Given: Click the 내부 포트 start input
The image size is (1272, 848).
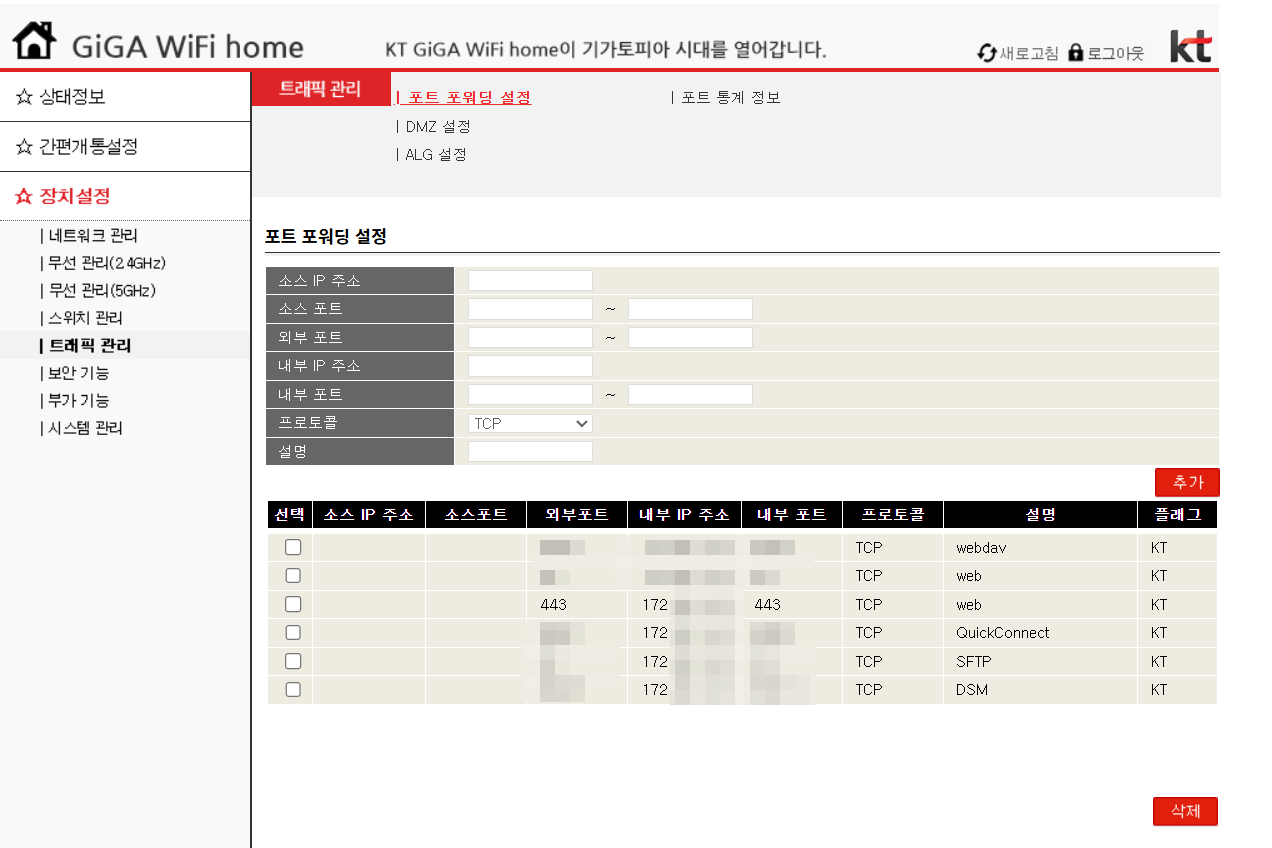Looking at the screenshot, I should point(530,394).
